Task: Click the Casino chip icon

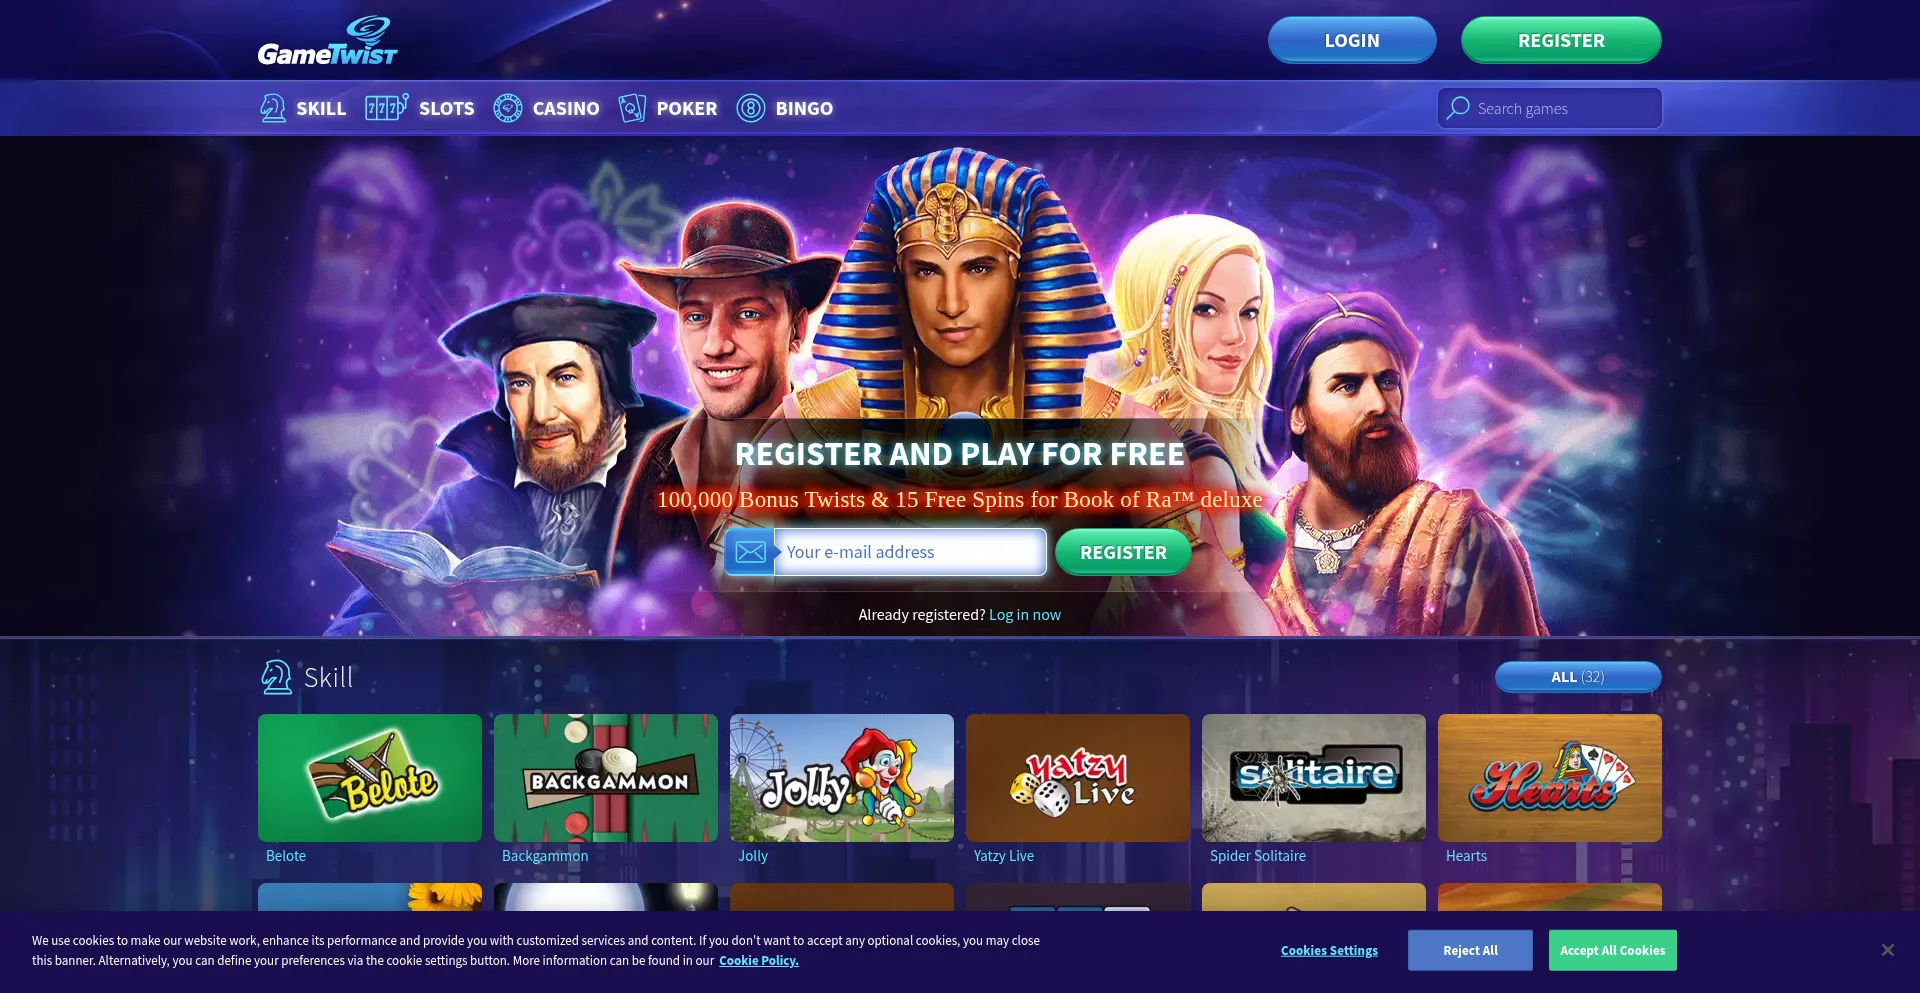Action: click(x=508, y=108)
